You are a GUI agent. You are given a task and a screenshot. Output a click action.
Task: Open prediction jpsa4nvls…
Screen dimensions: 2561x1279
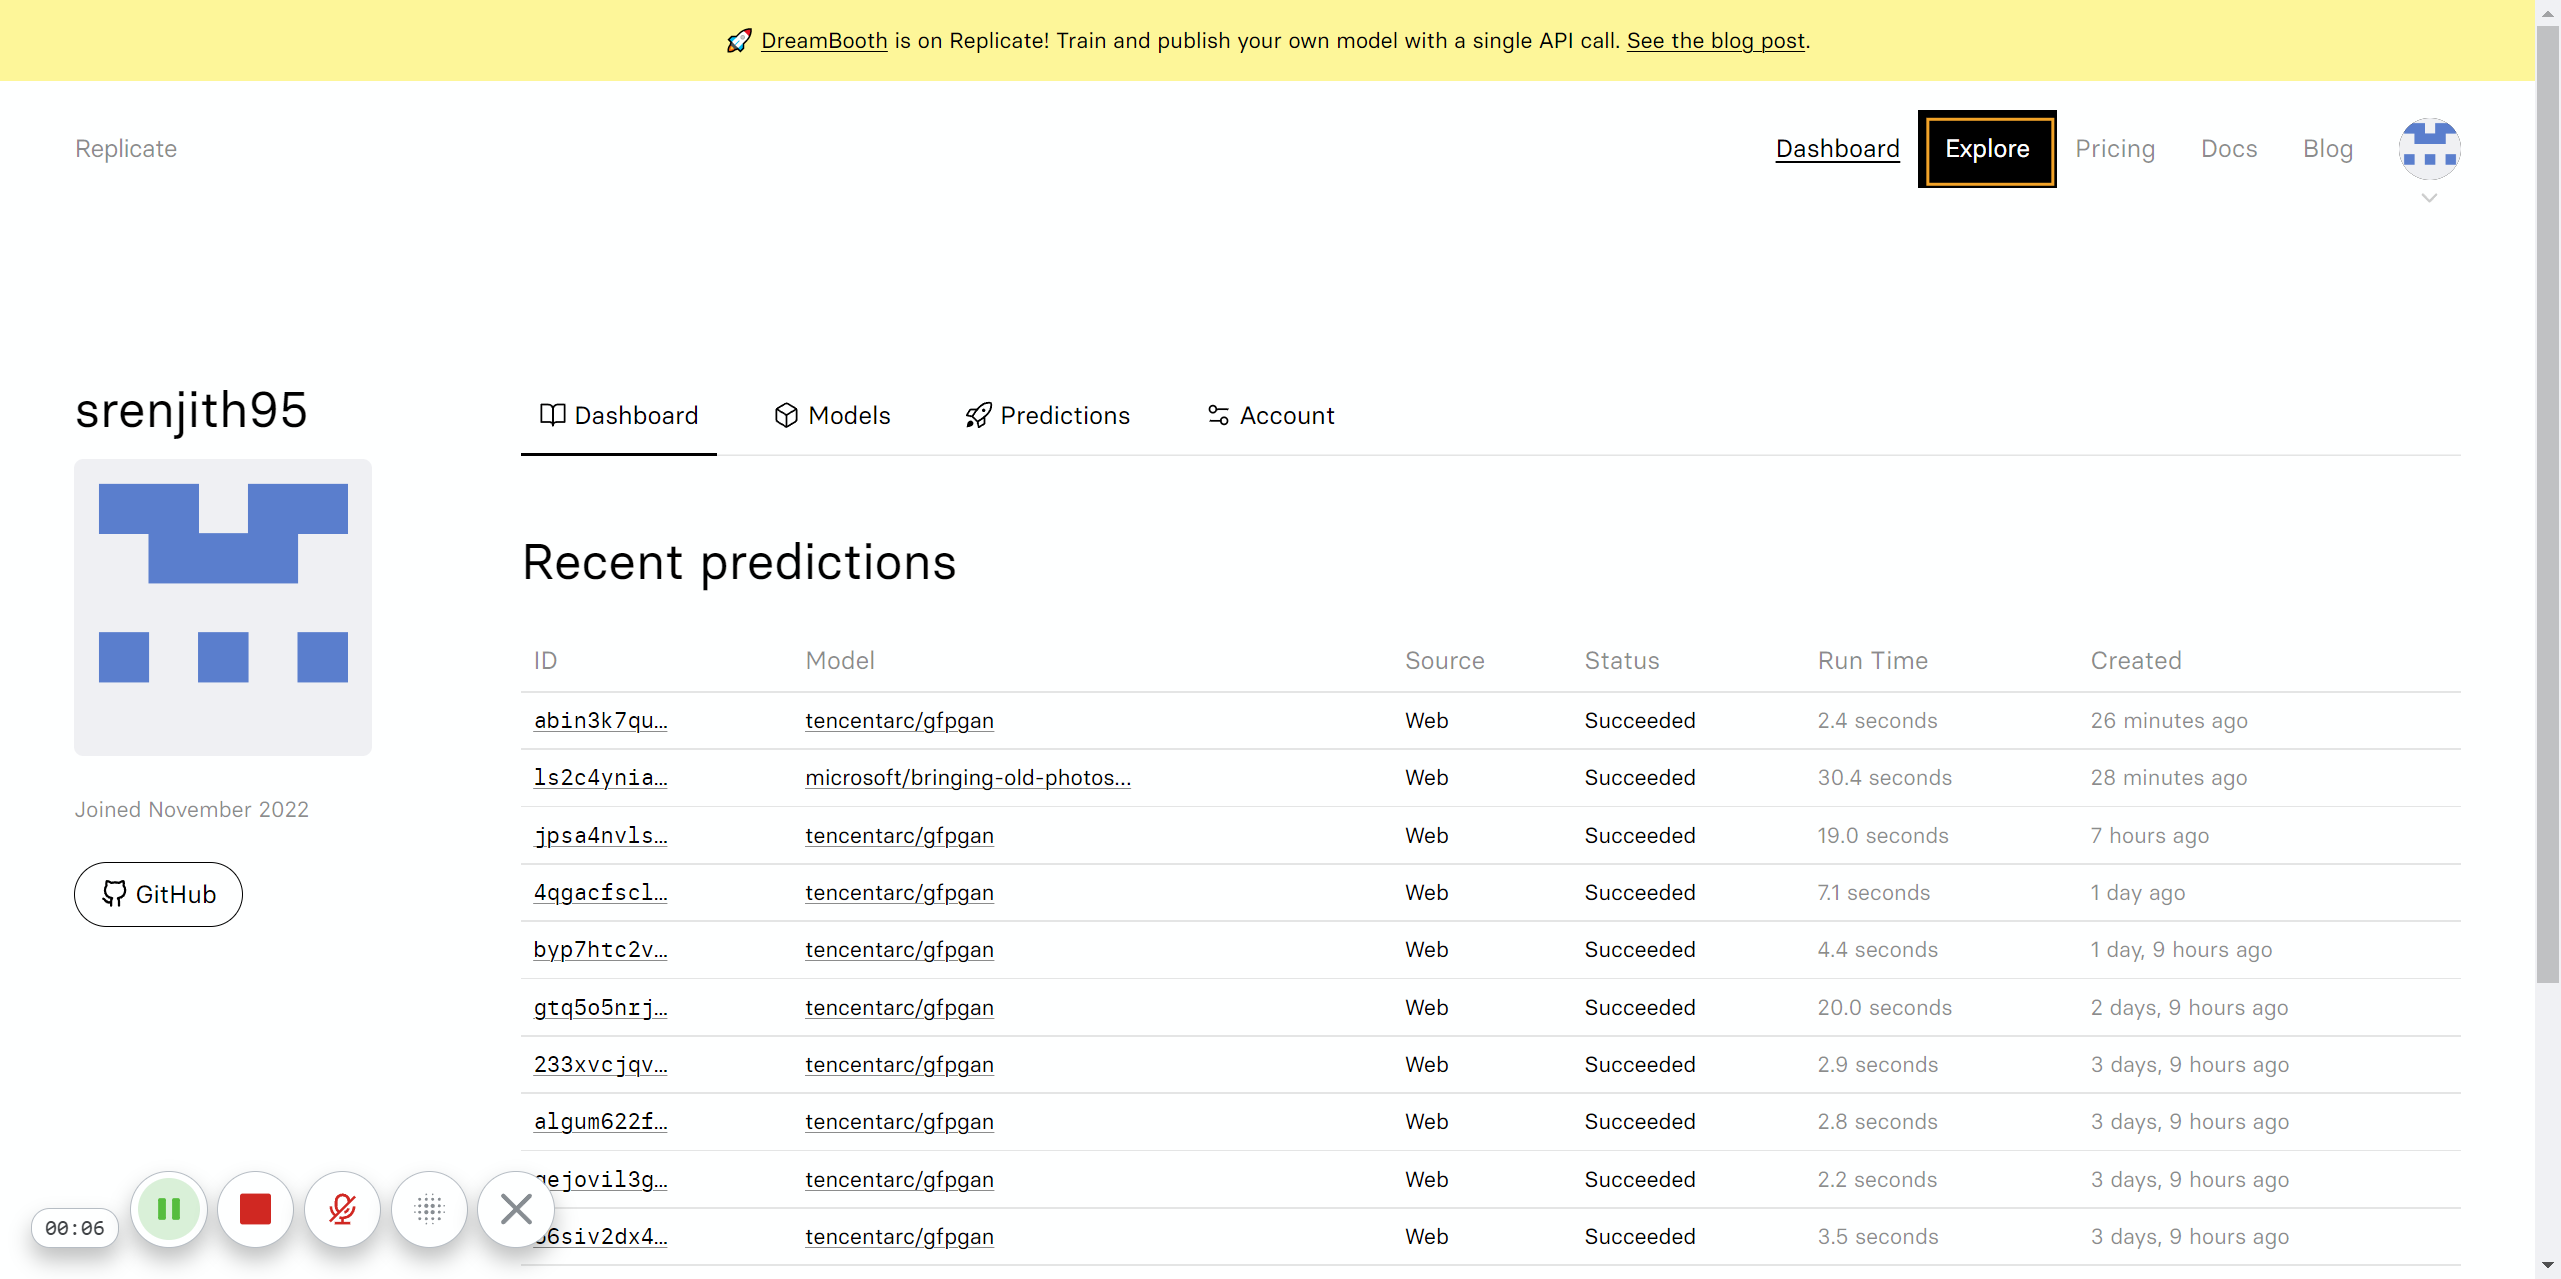click(x=600, y=835)
